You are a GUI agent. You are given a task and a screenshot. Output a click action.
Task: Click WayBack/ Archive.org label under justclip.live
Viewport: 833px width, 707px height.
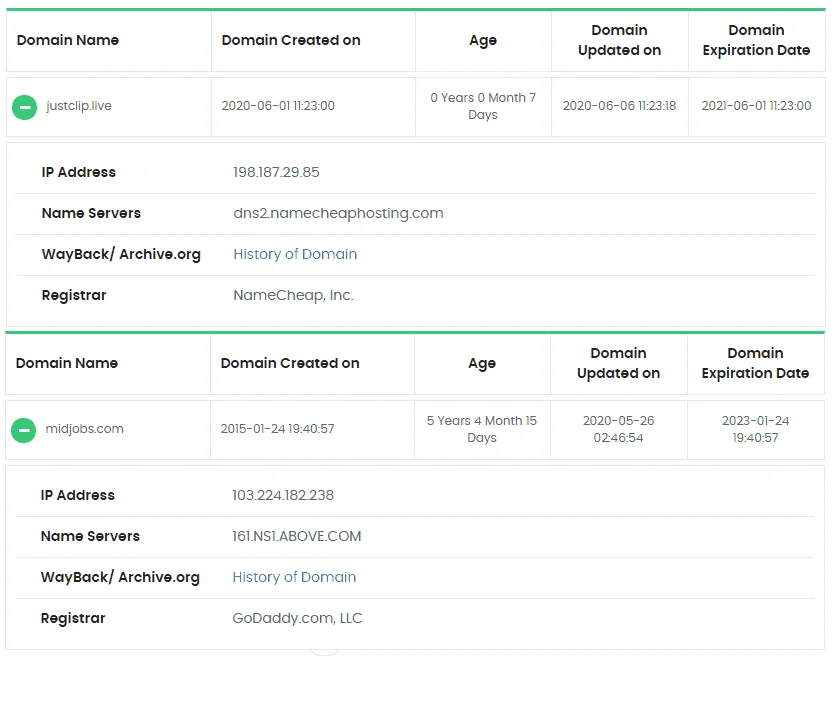click(121, 254)
